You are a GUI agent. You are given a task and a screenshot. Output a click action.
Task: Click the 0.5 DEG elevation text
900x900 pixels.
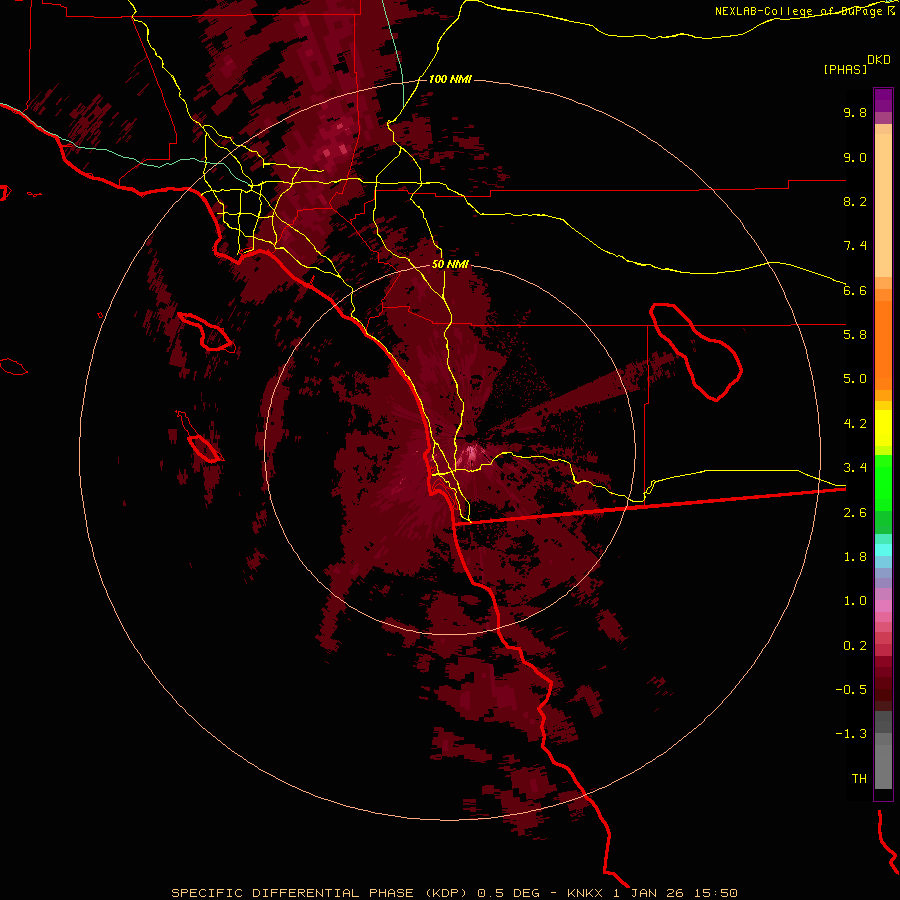point(509,893)
